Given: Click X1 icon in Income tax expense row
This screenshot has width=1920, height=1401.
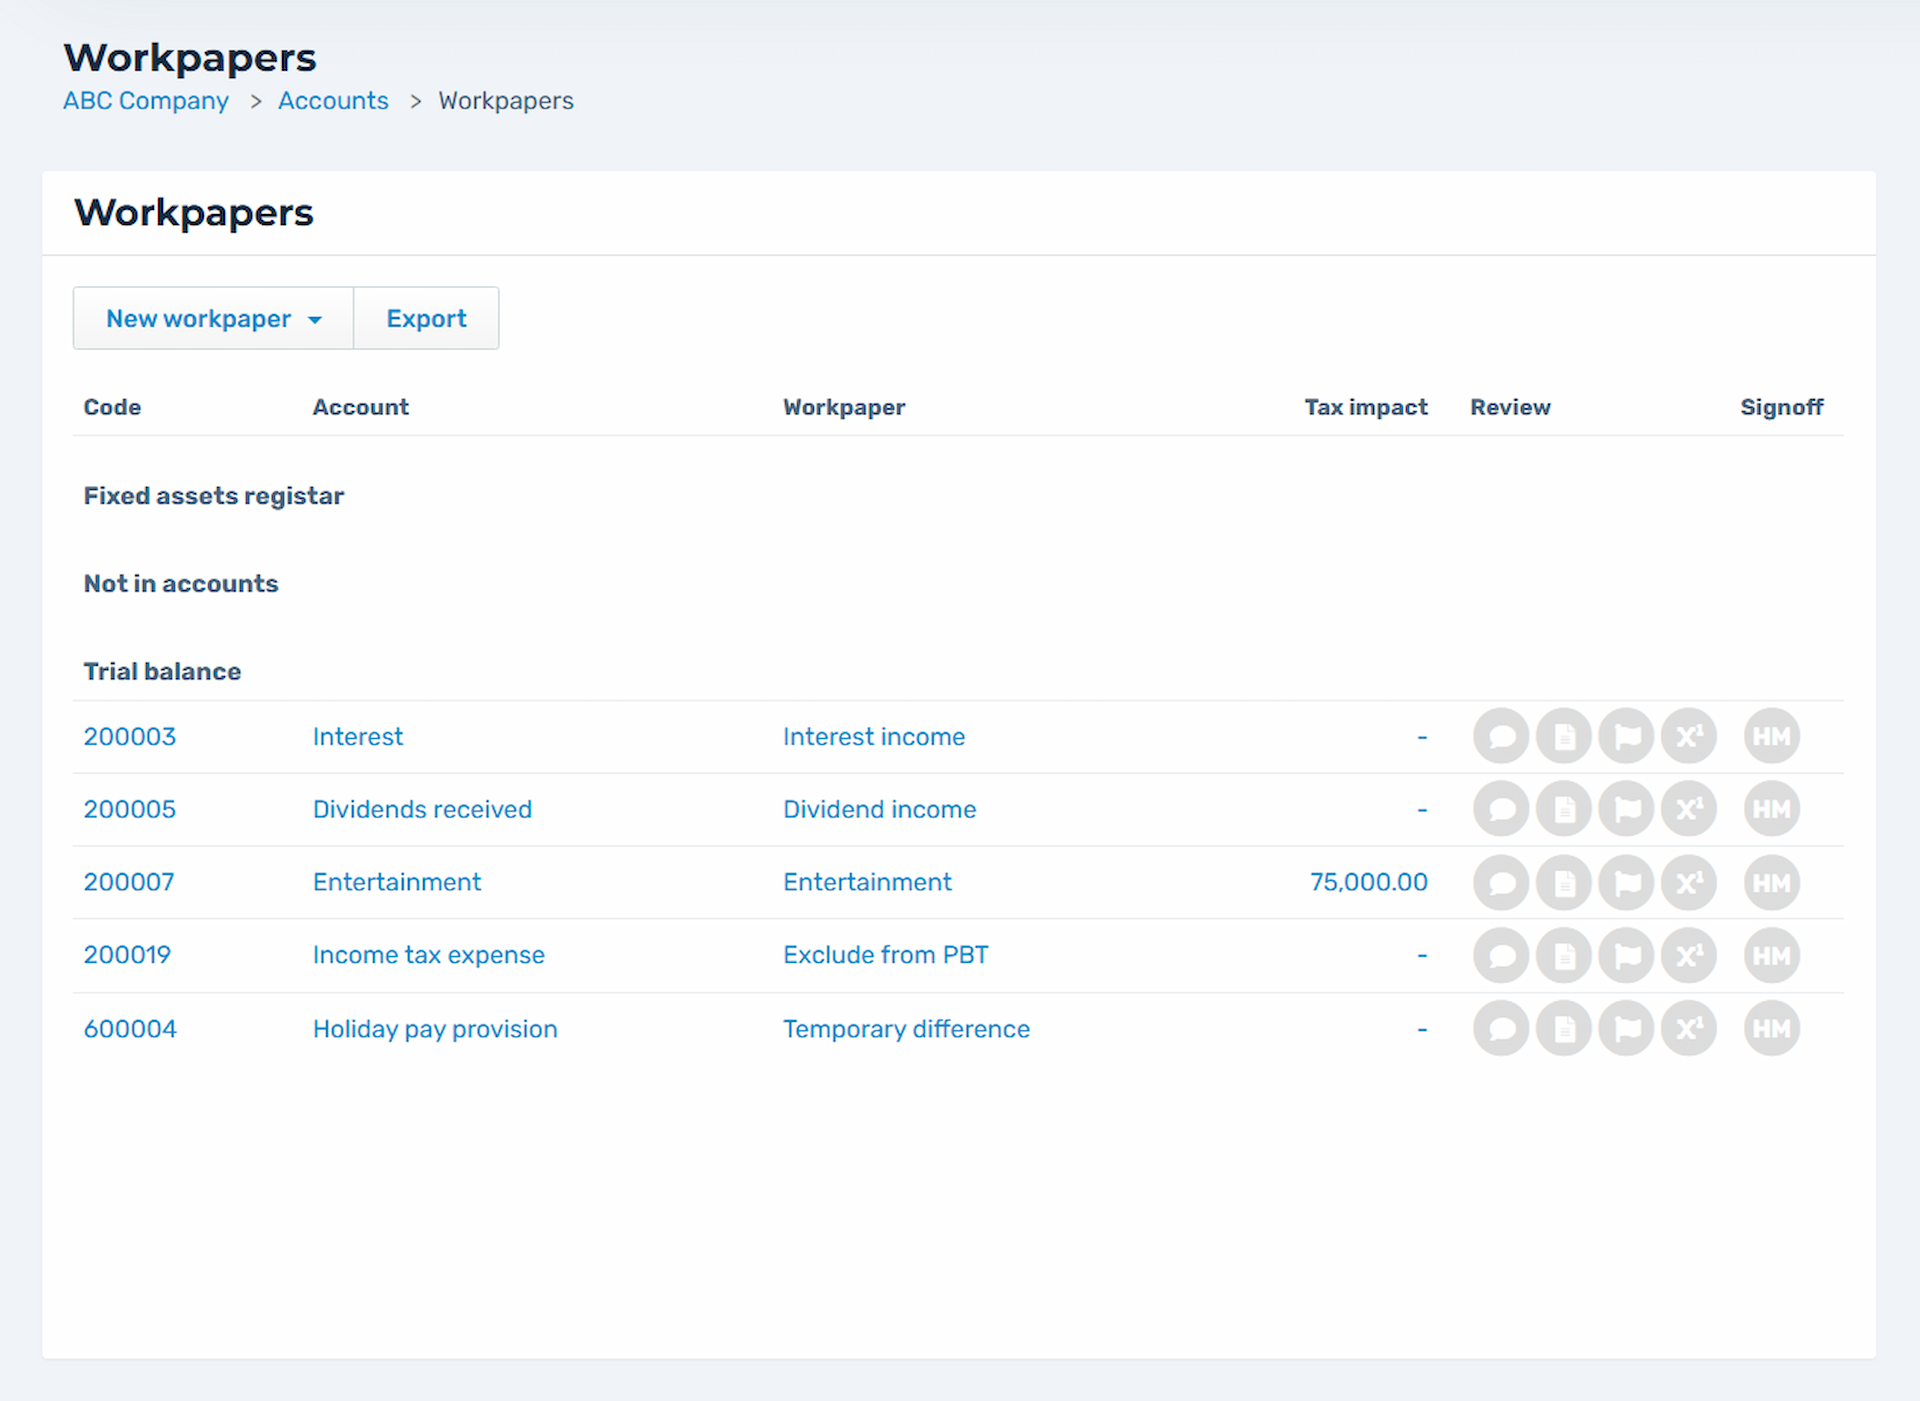Looking at the screenshot, I should tap(1689, 956).
